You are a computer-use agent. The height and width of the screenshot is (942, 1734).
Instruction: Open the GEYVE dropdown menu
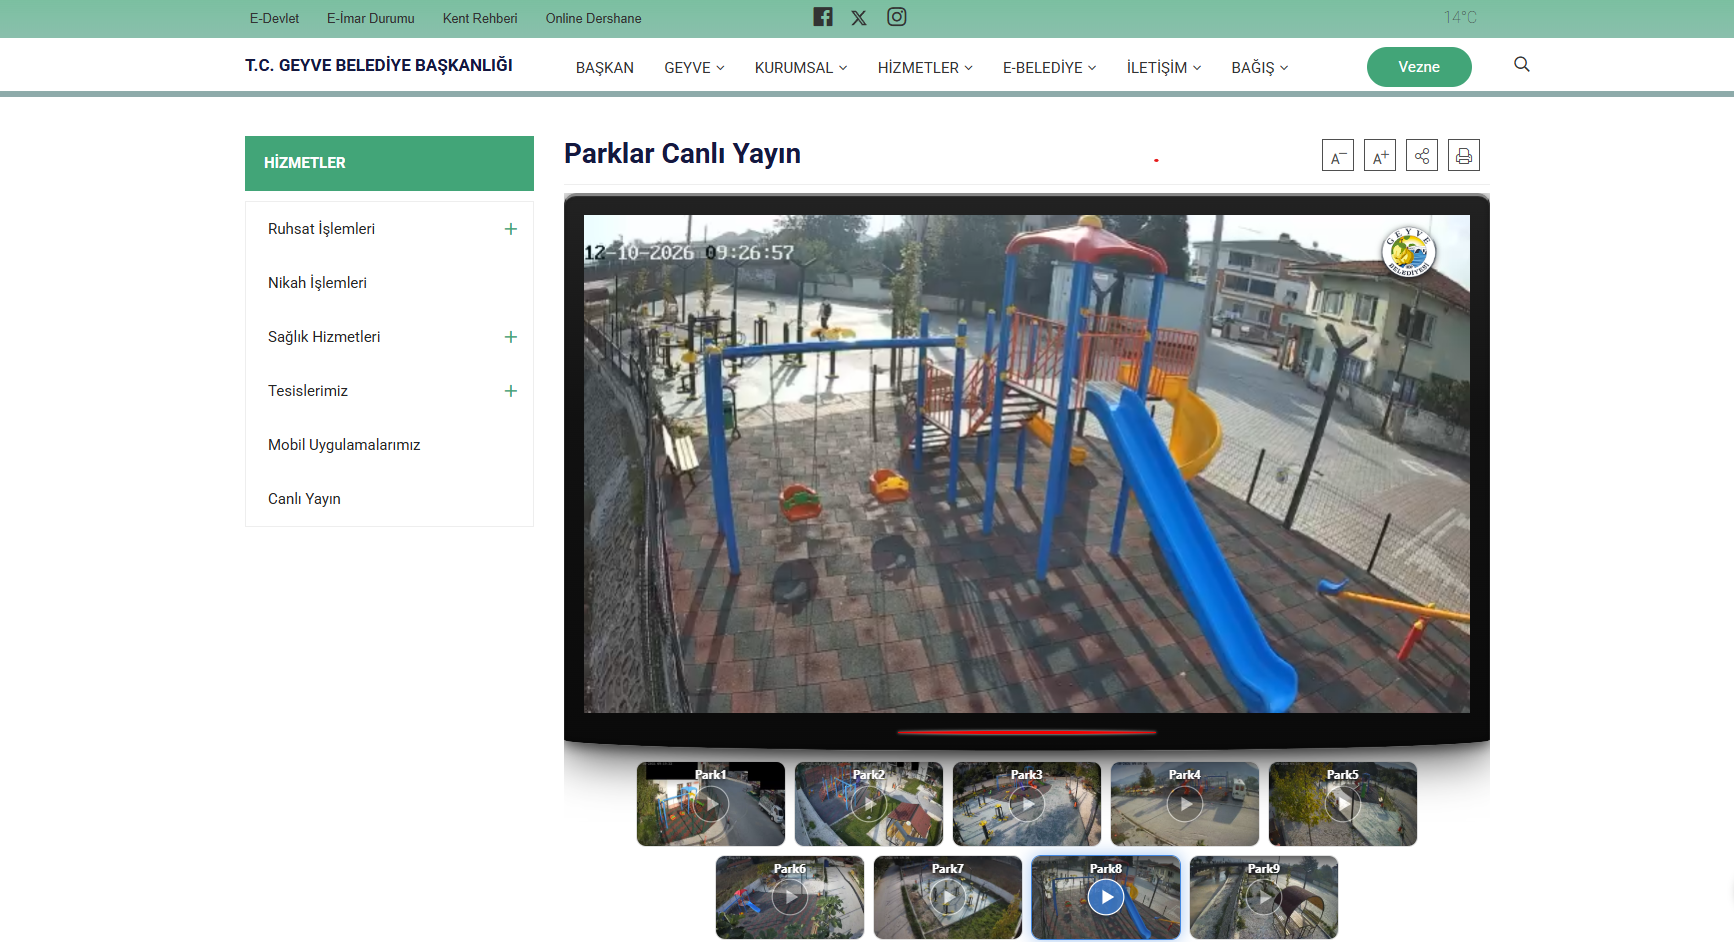click(694, 67)
